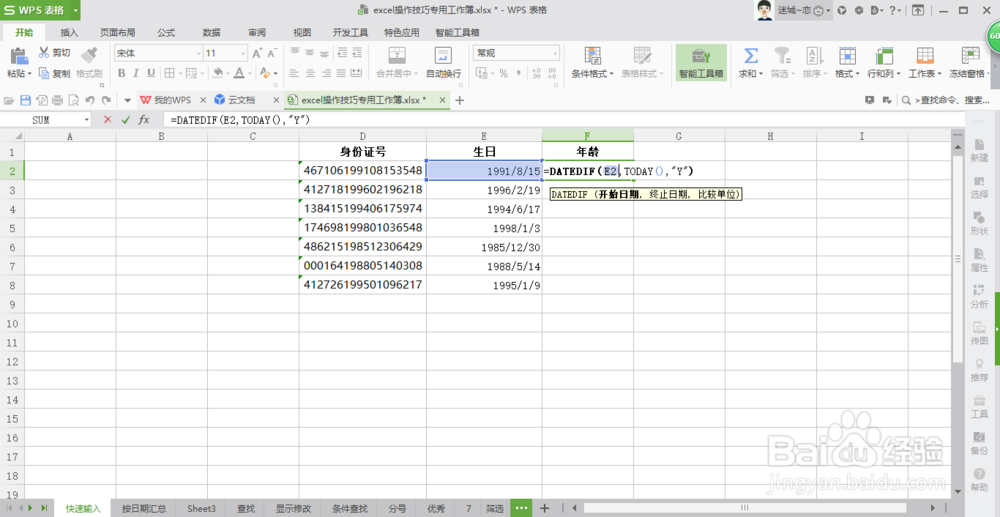Expand the quick access toolbar customize arrow

pyautogui.click(x=127, y=100)
